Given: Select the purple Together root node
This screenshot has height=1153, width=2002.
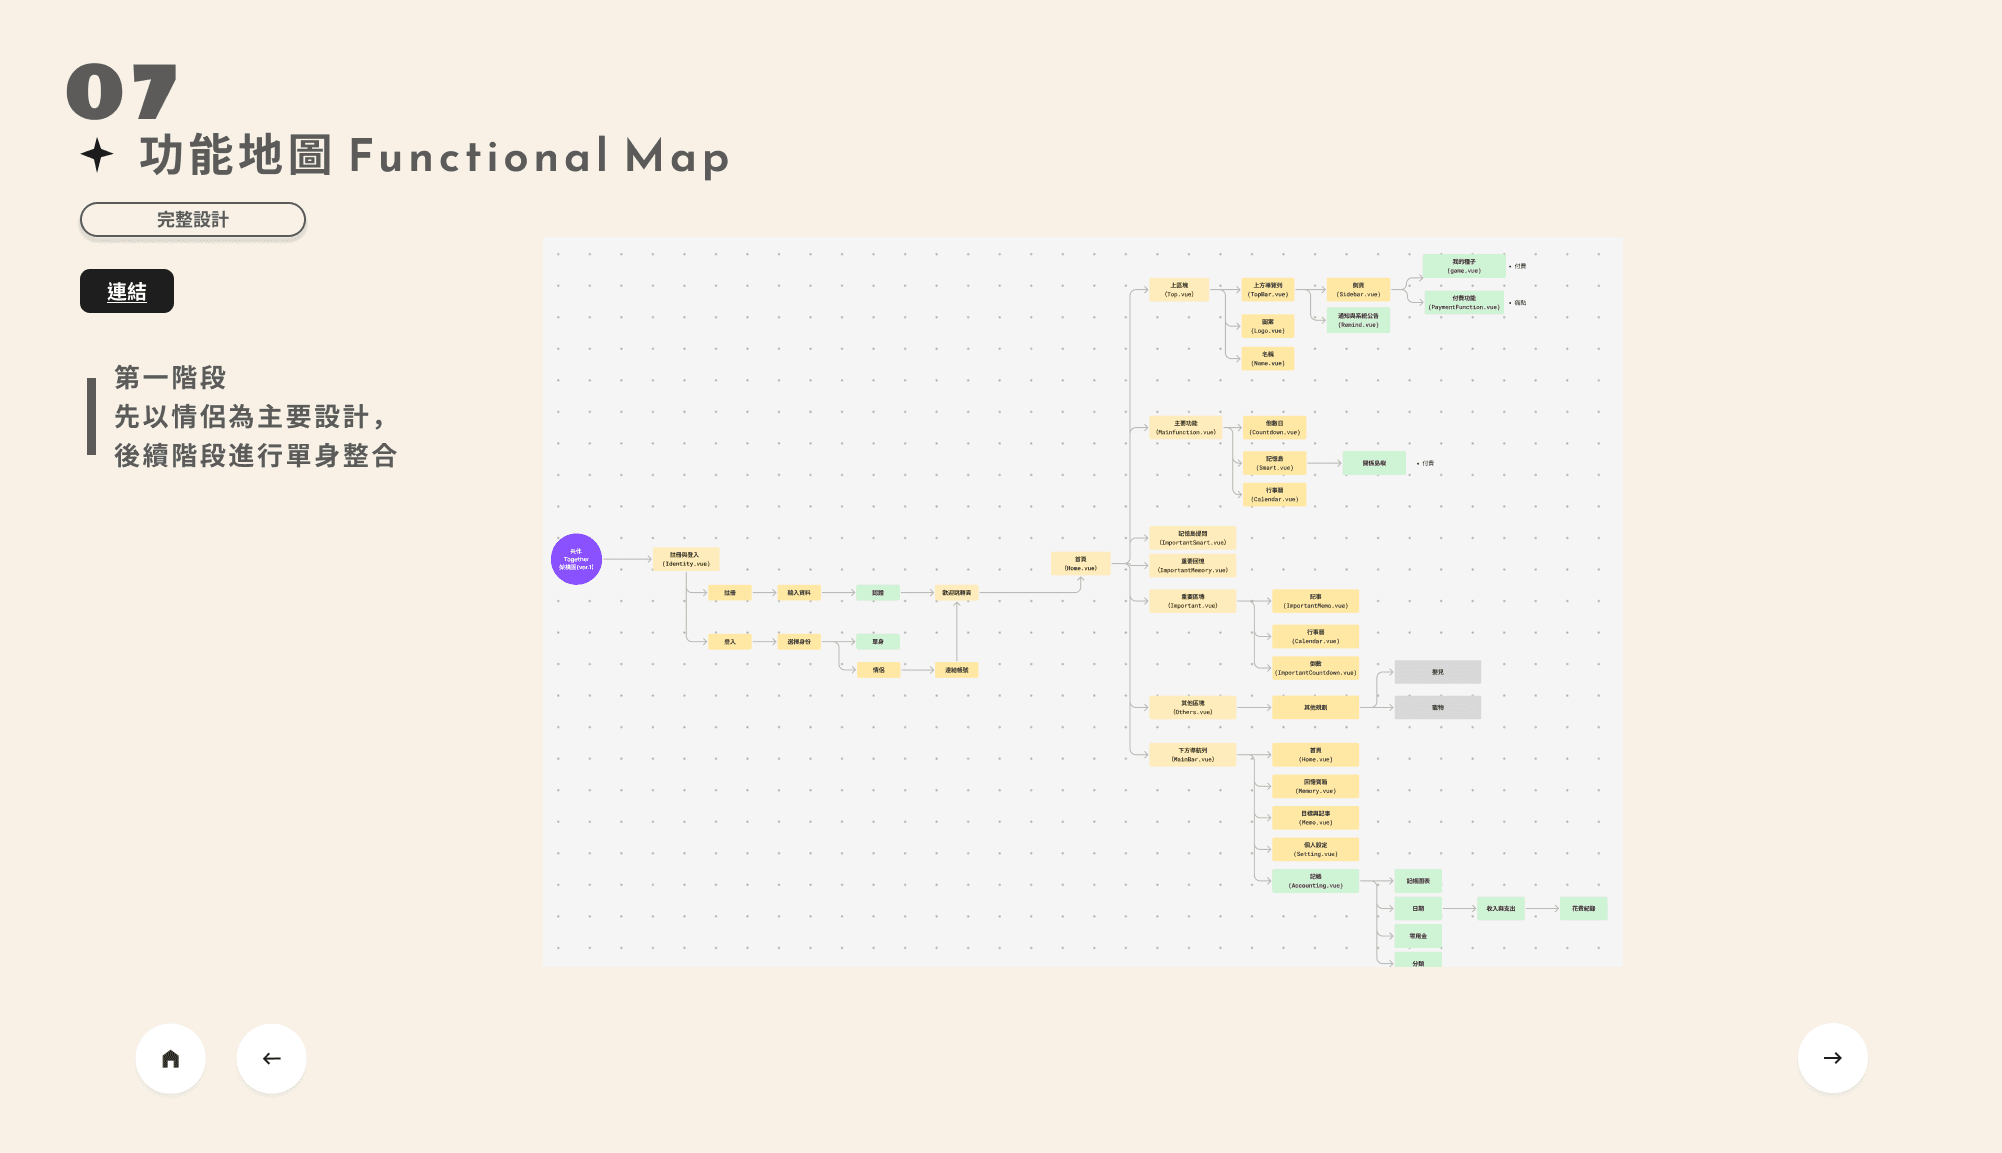Looking at the screenshot, I should pyautogui.click(x=576, y=559).
